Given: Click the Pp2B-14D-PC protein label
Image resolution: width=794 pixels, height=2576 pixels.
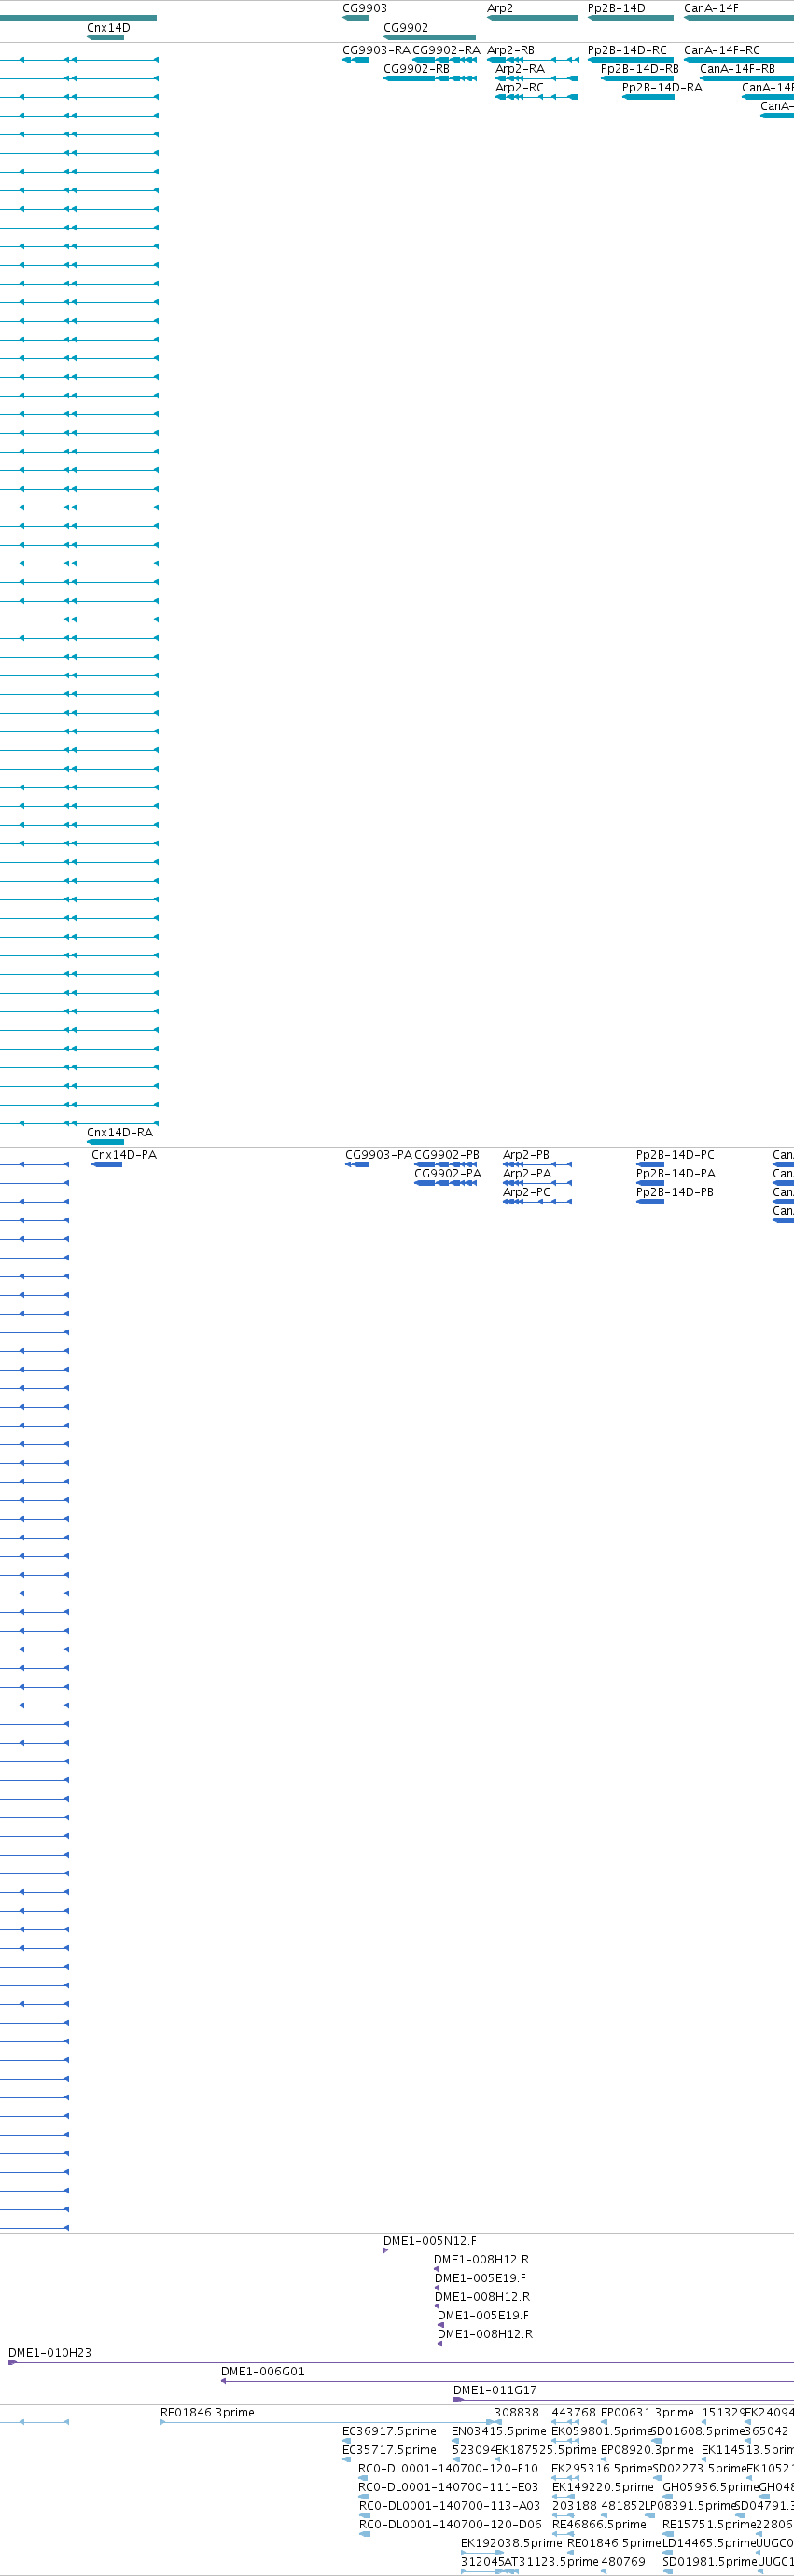Looking at the screenshot, I should (x=675, y=1155).
